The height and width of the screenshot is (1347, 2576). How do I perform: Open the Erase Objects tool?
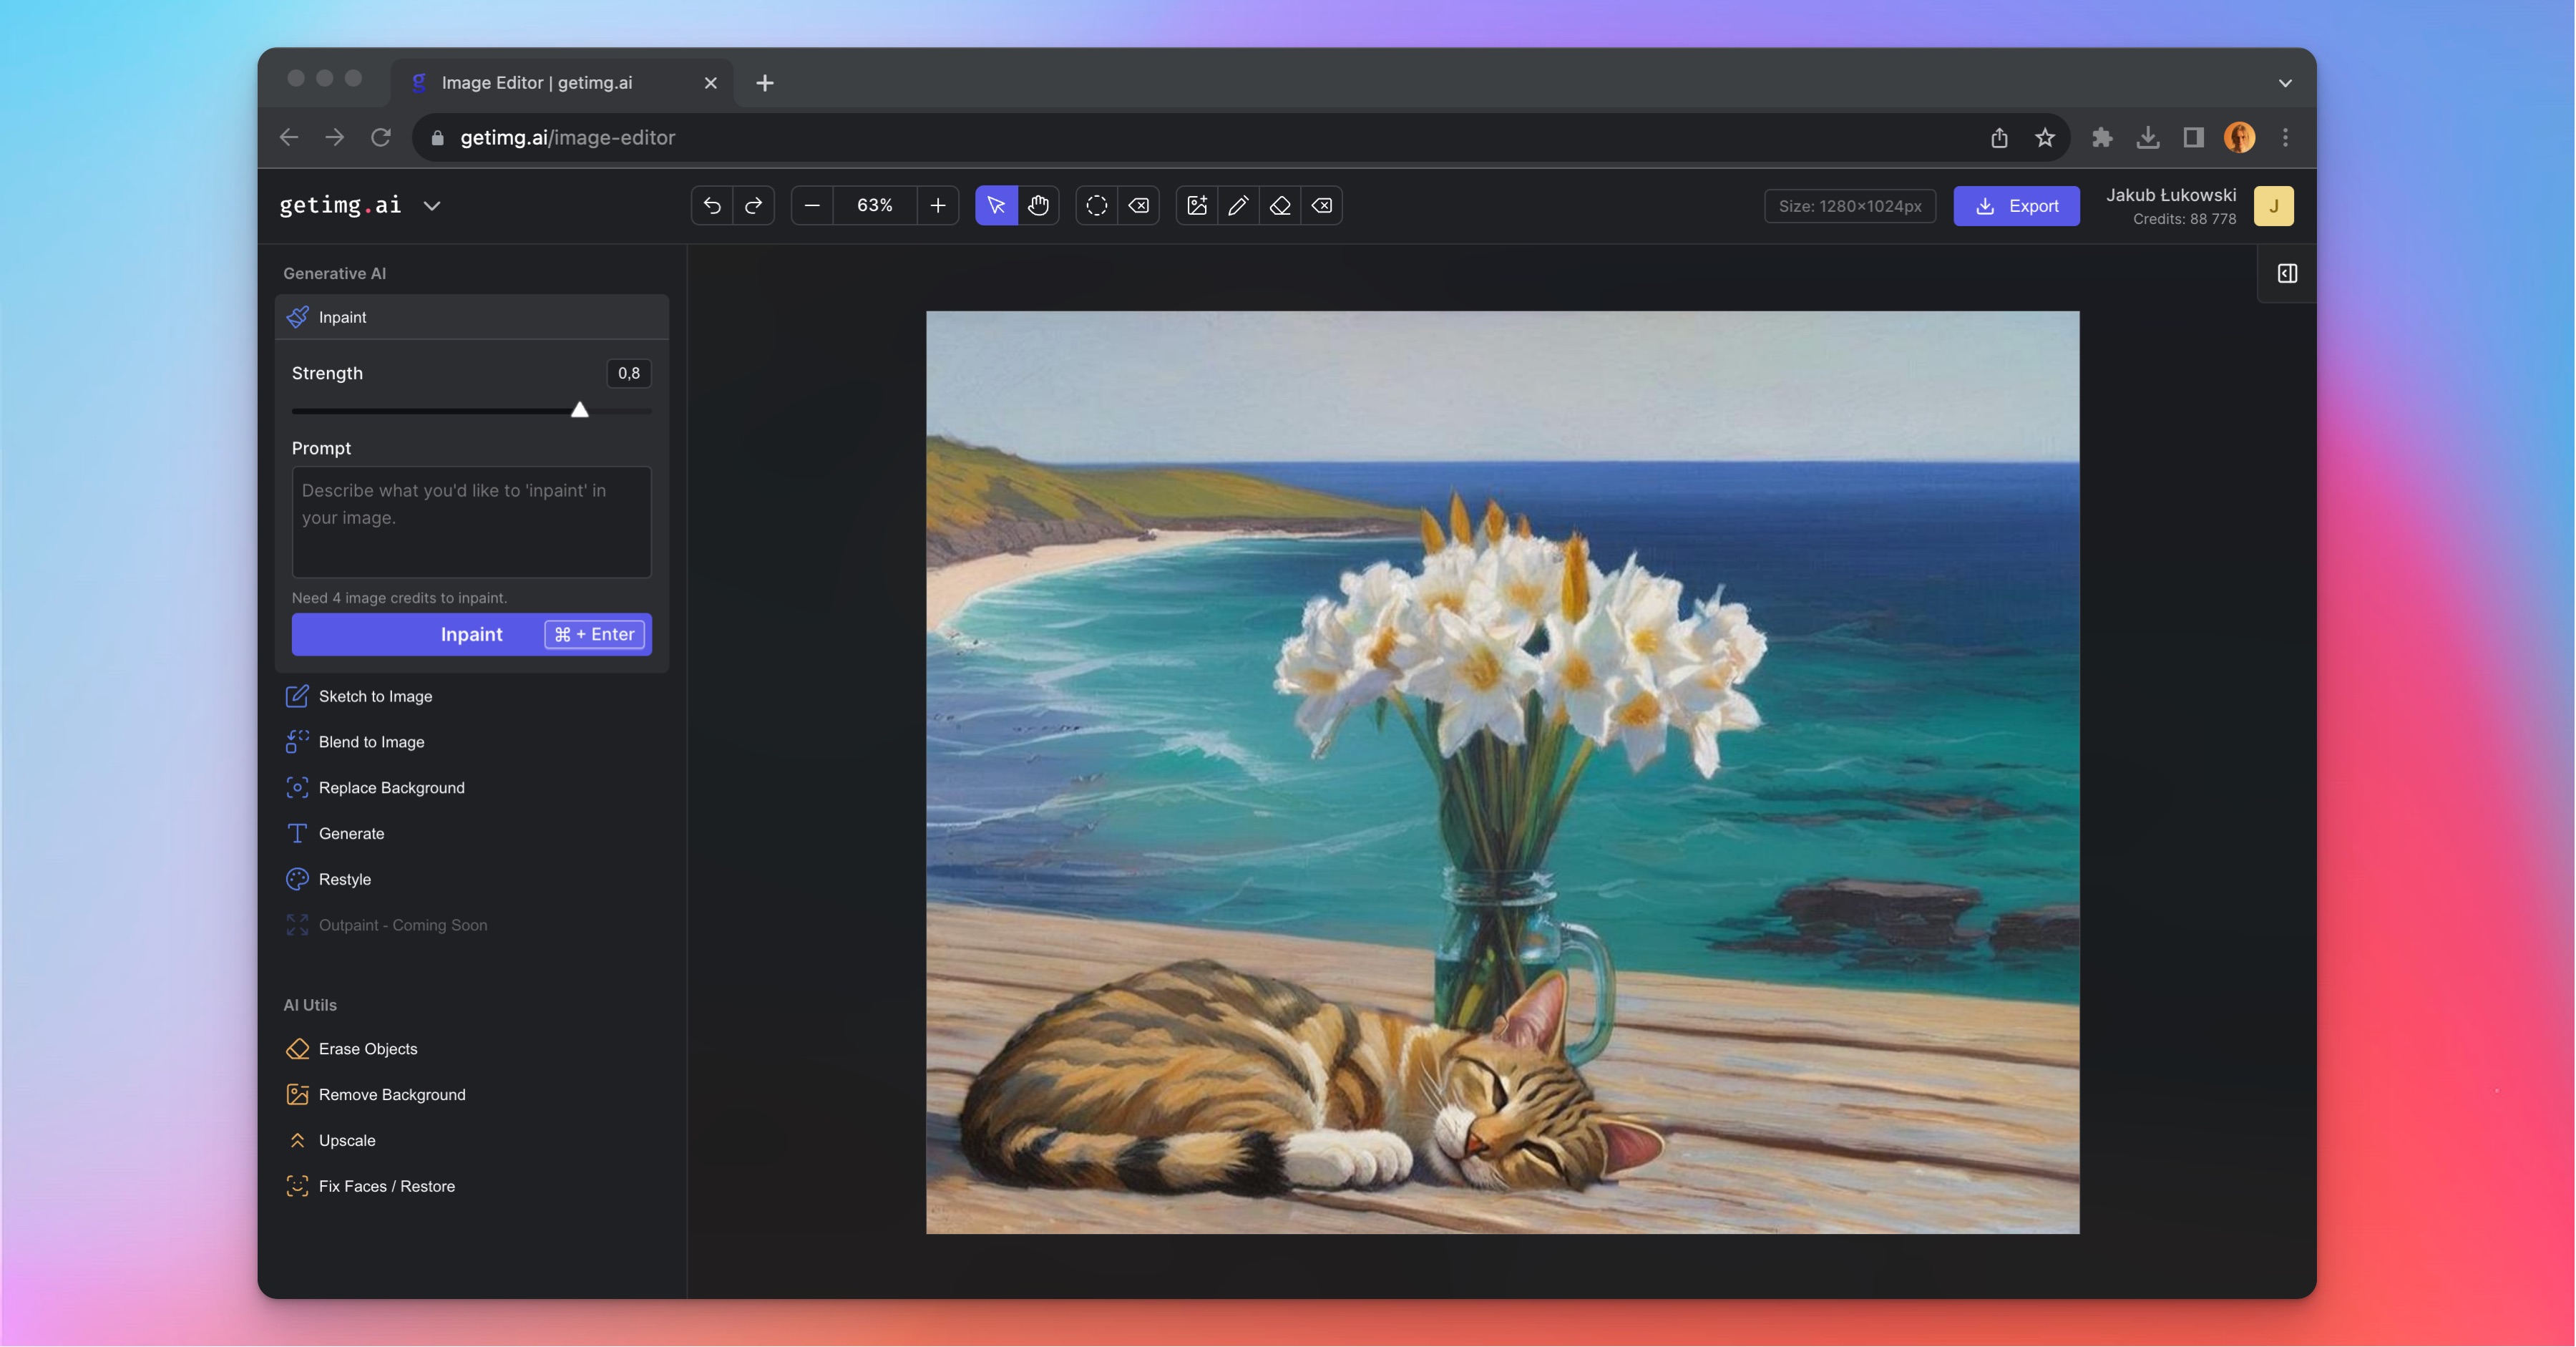click(x=368, y=1049)
